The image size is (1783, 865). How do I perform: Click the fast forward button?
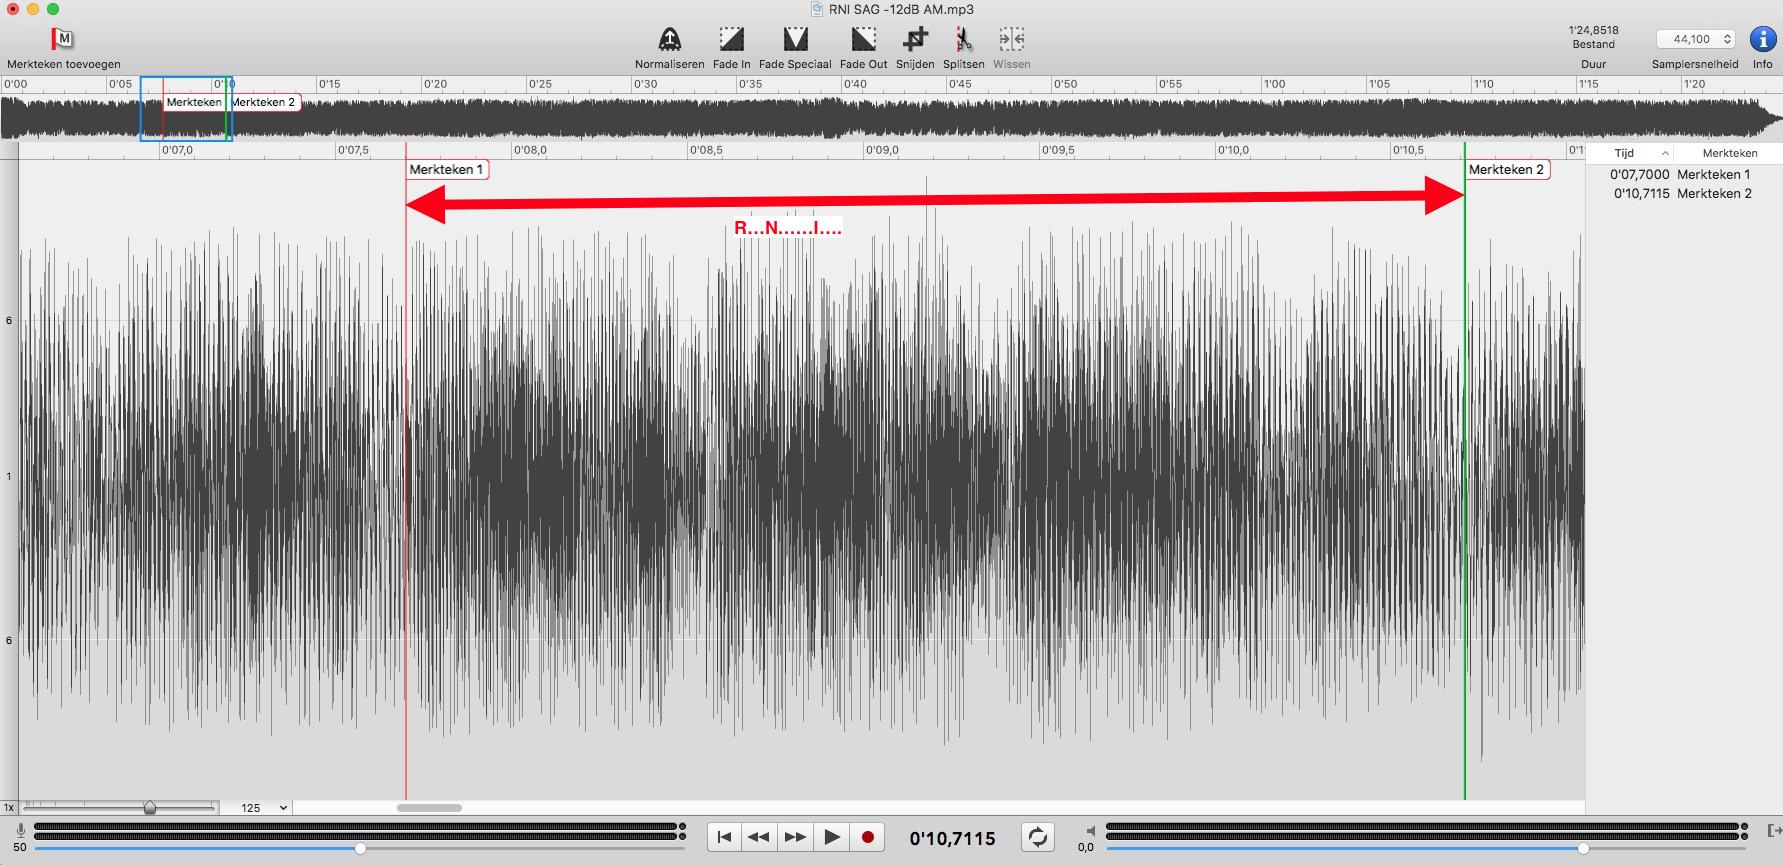[x=795, y=837]
